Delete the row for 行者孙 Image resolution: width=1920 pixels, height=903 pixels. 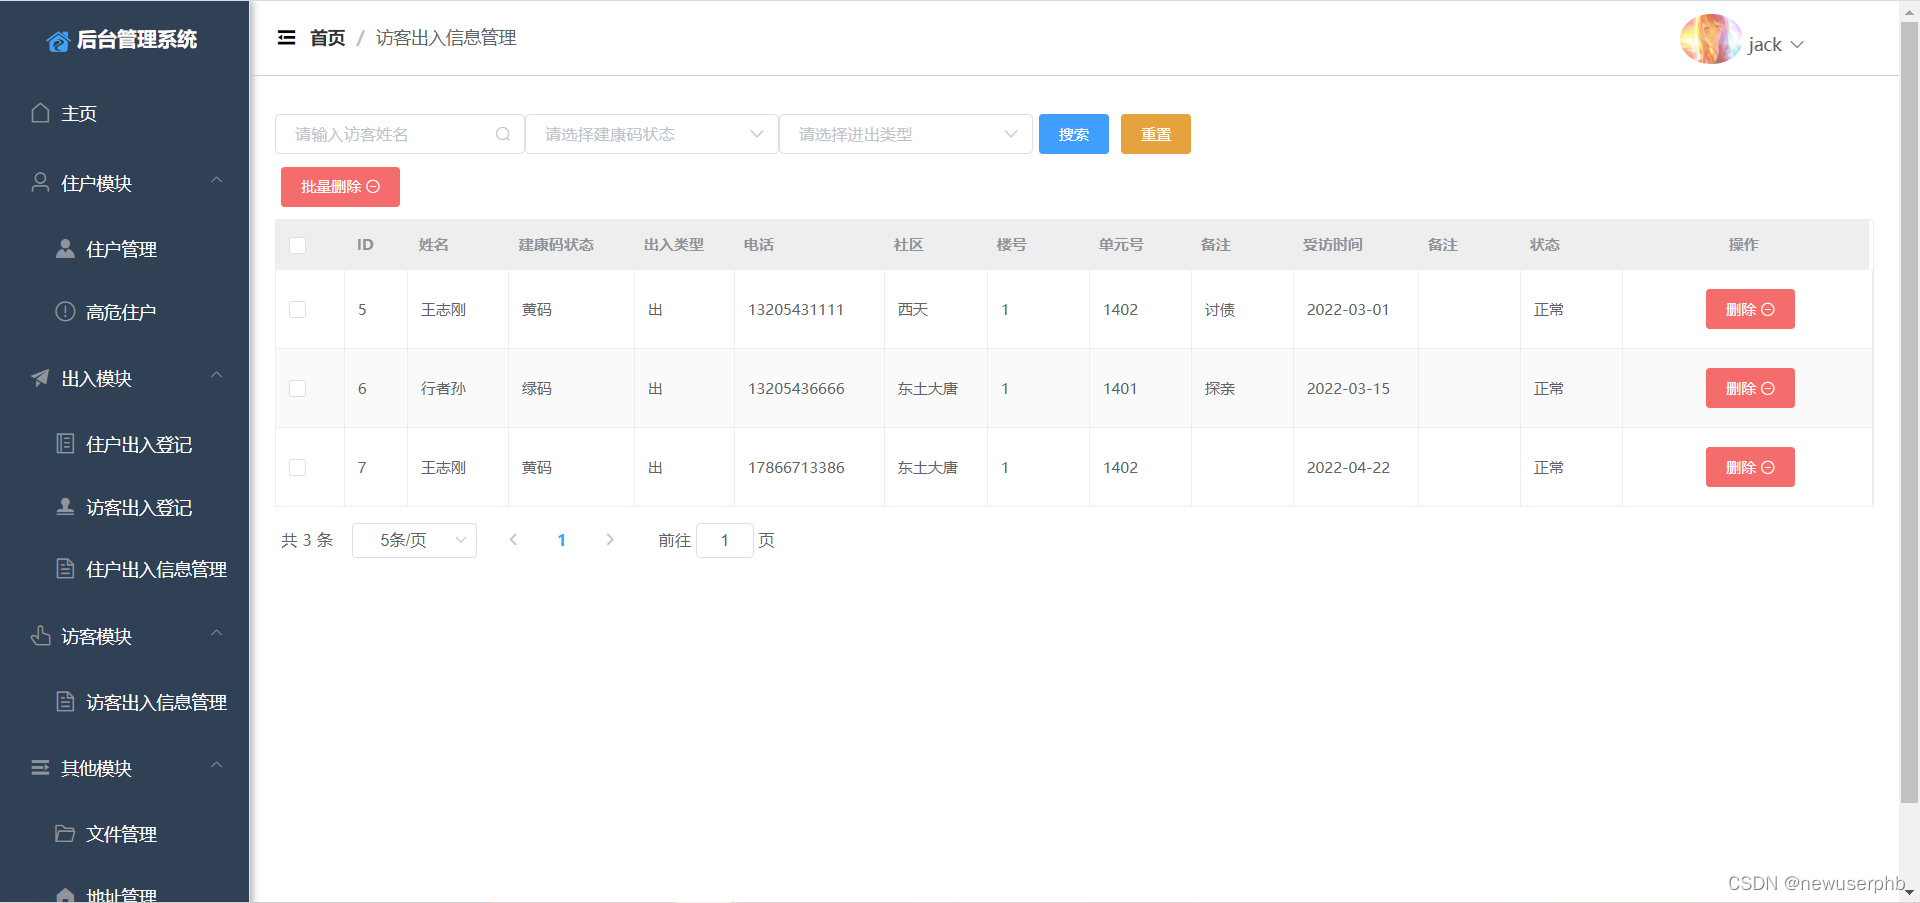[1750, 388]
